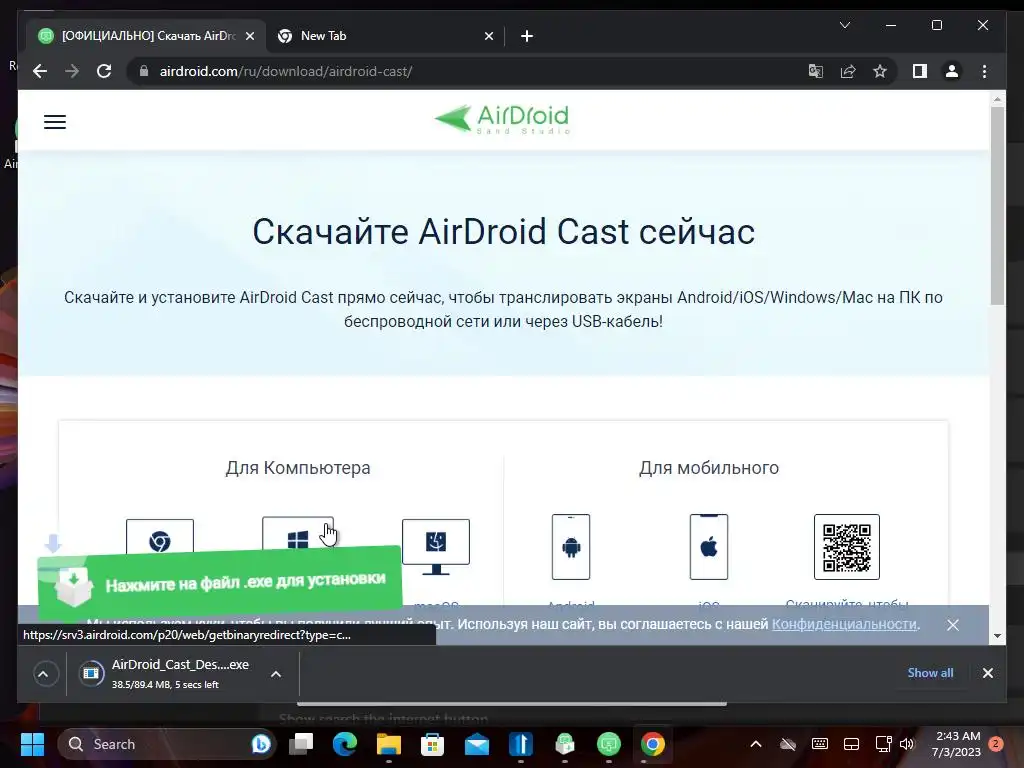1024x768 pixels.
Task: Click the page vertical scrollbar
Action: [997, 206]
